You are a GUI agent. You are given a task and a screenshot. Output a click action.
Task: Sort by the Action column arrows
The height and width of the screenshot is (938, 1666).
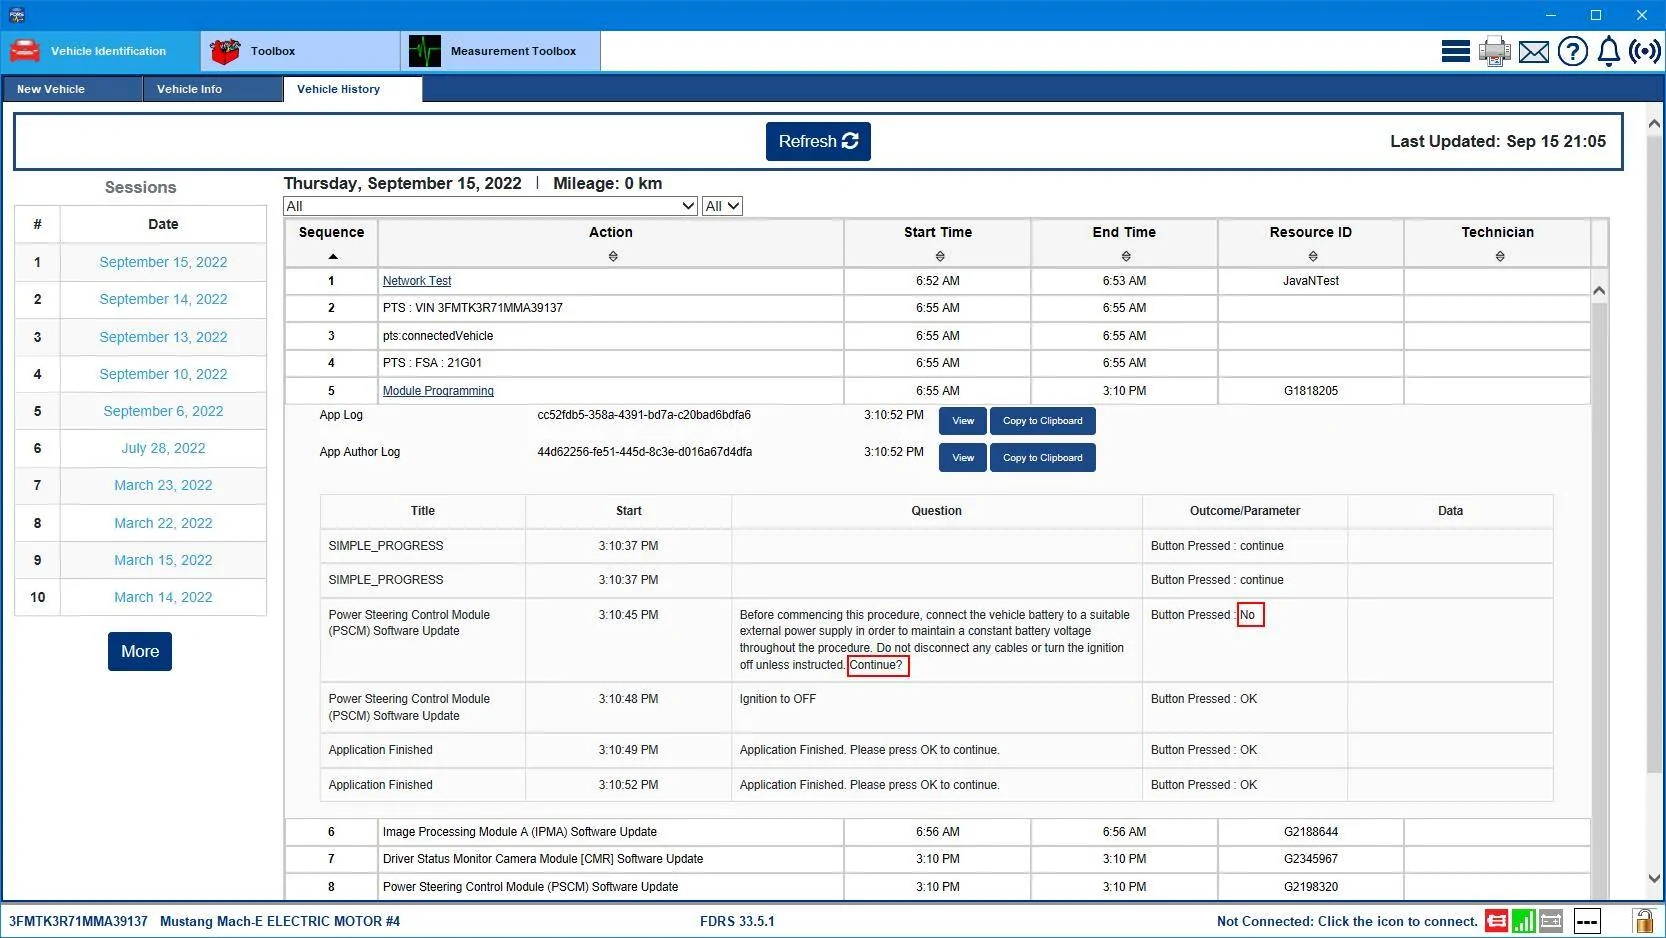tap(613, 257)
